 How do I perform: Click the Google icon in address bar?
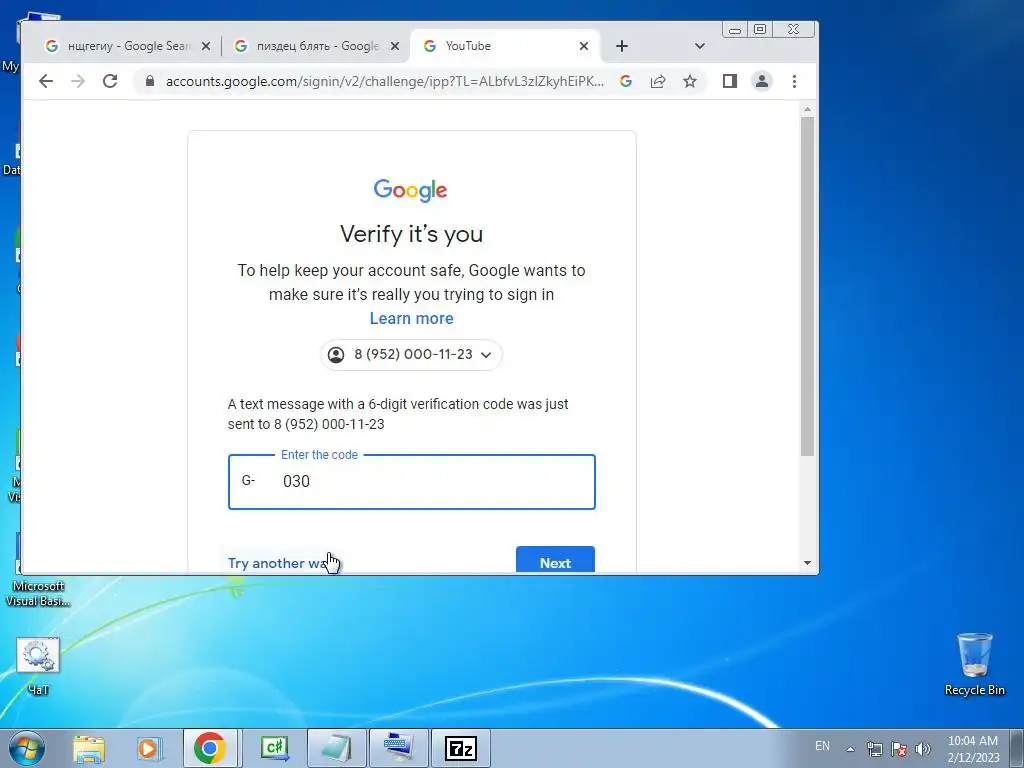[626, 81]
